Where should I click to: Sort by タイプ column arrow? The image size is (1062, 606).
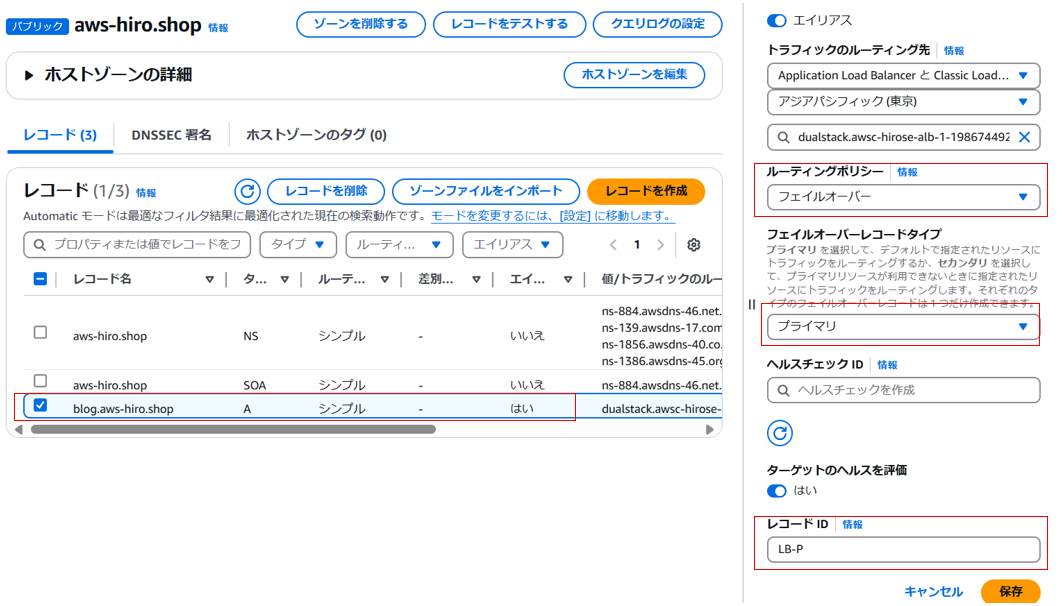[284, 279]
